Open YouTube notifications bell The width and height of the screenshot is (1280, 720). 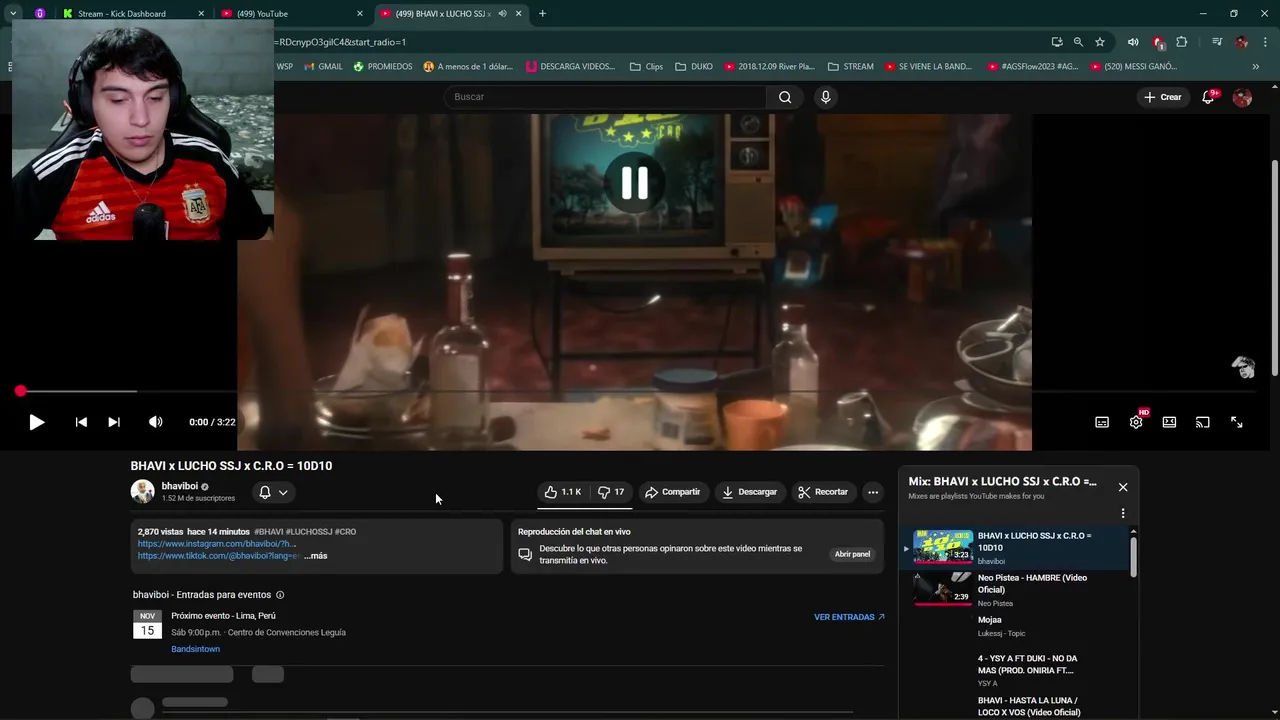click(1208, 97)
